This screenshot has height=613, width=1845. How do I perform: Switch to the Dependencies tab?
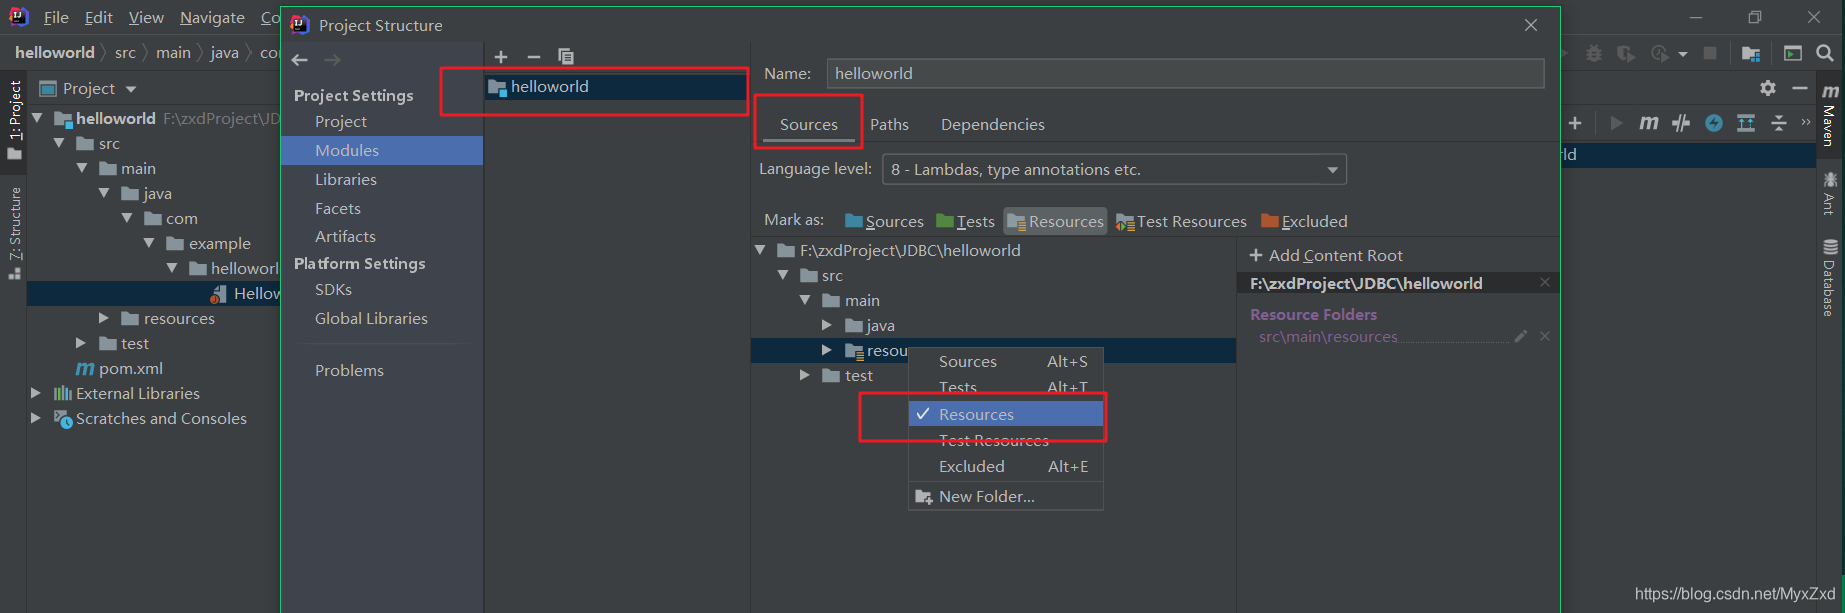point(992,124)
